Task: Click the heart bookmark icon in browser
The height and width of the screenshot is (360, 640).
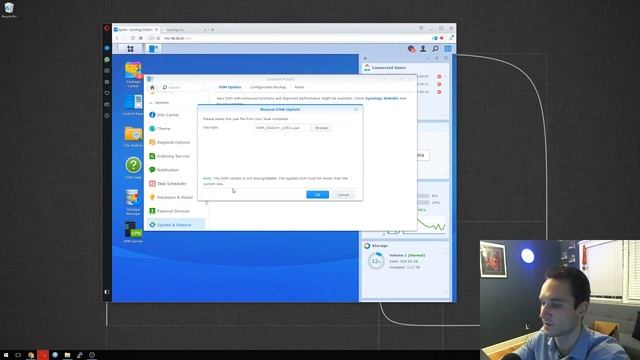Action: tap(442, 38)
